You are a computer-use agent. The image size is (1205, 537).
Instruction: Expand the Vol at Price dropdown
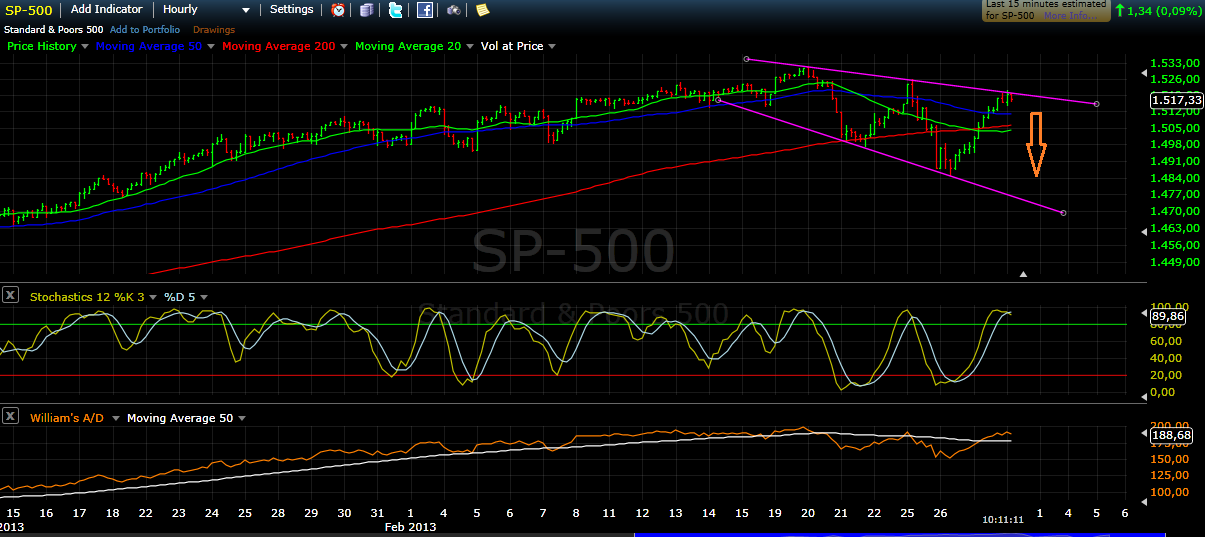[x=552, y=46]
